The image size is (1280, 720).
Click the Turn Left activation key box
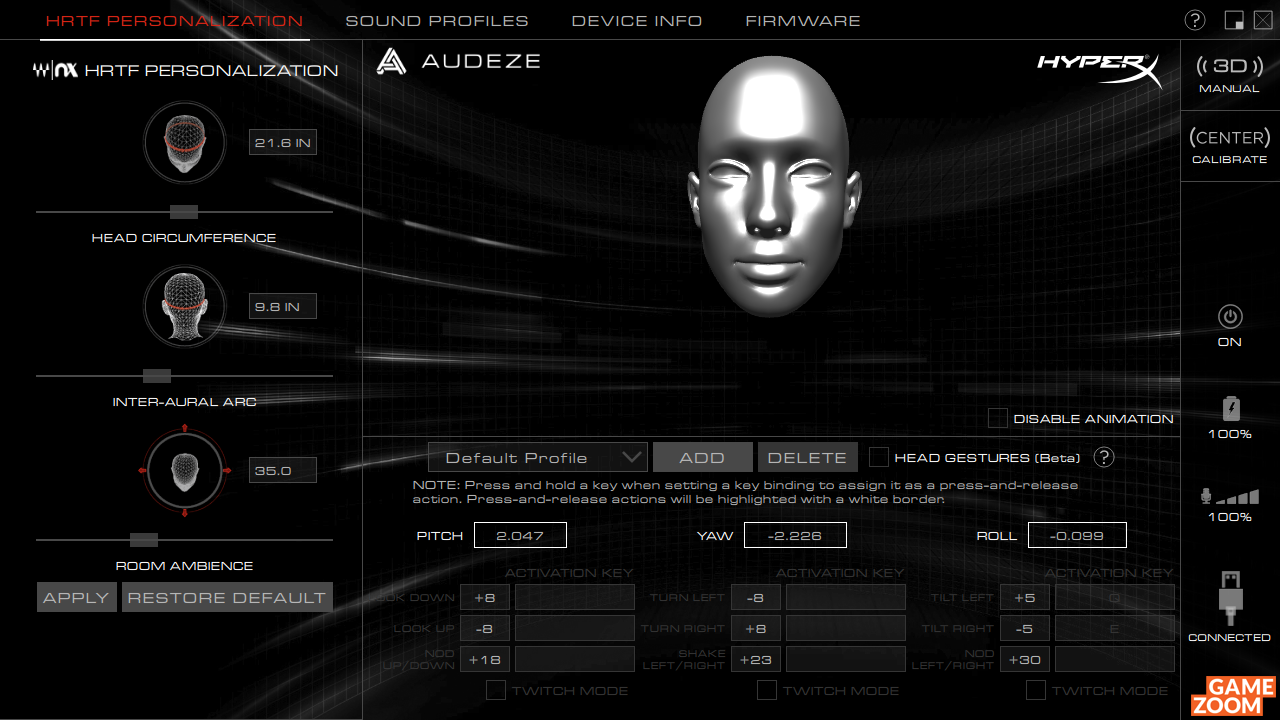[x=846, y=597]
